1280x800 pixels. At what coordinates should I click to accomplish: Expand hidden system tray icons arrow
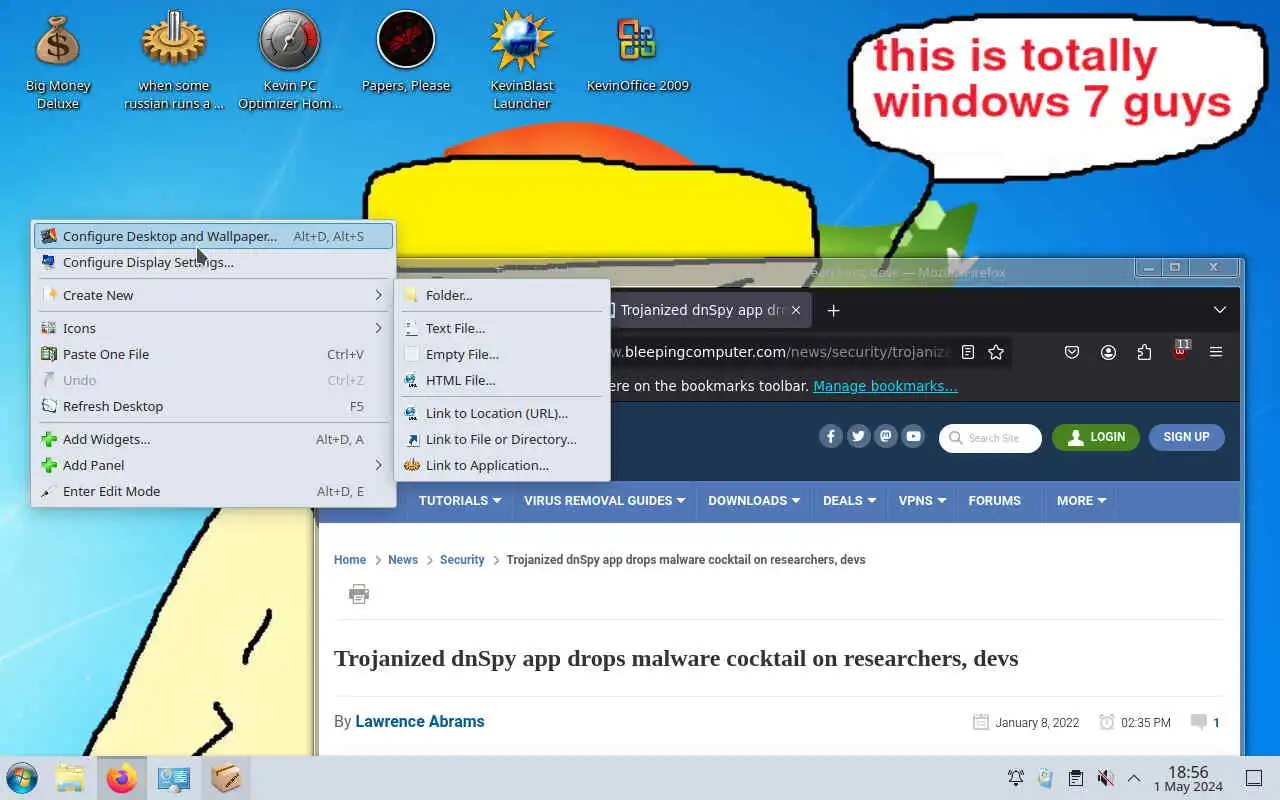tap(1134, 778)
